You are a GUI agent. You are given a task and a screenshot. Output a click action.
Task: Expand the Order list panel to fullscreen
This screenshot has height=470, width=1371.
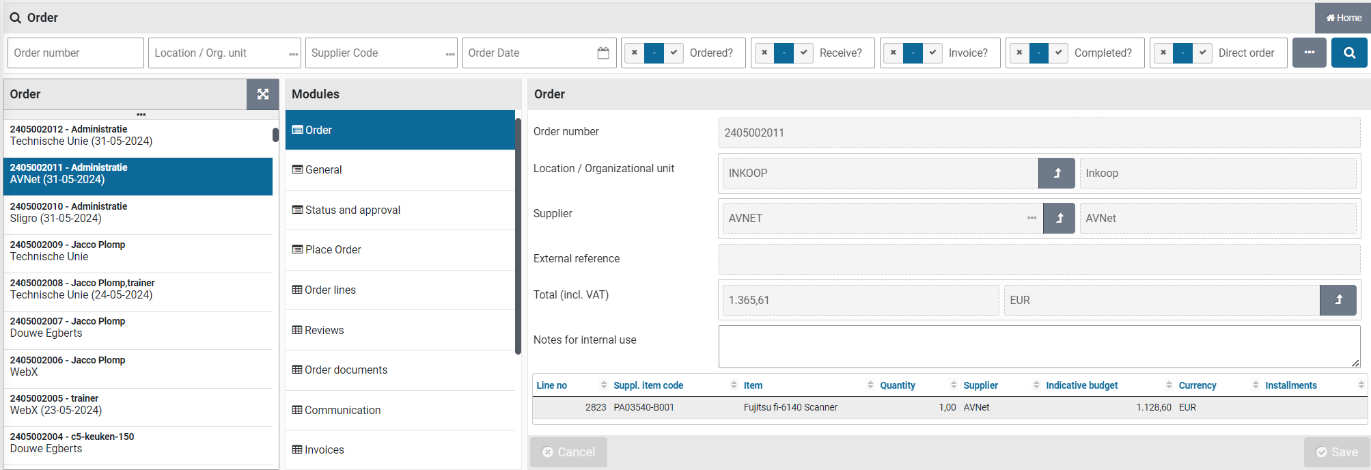[x=262, y=94]
